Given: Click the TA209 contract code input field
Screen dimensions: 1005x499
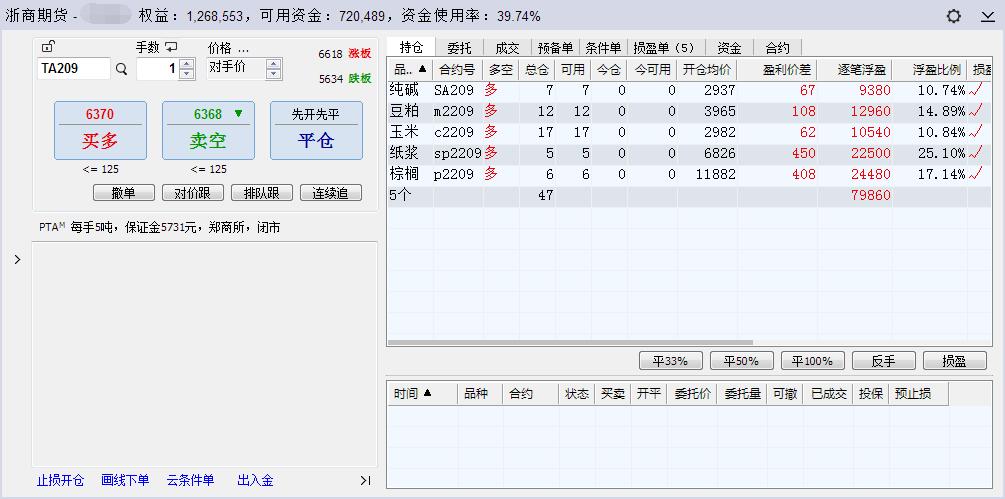Looking at the screenshot, I should click(73, 69).
